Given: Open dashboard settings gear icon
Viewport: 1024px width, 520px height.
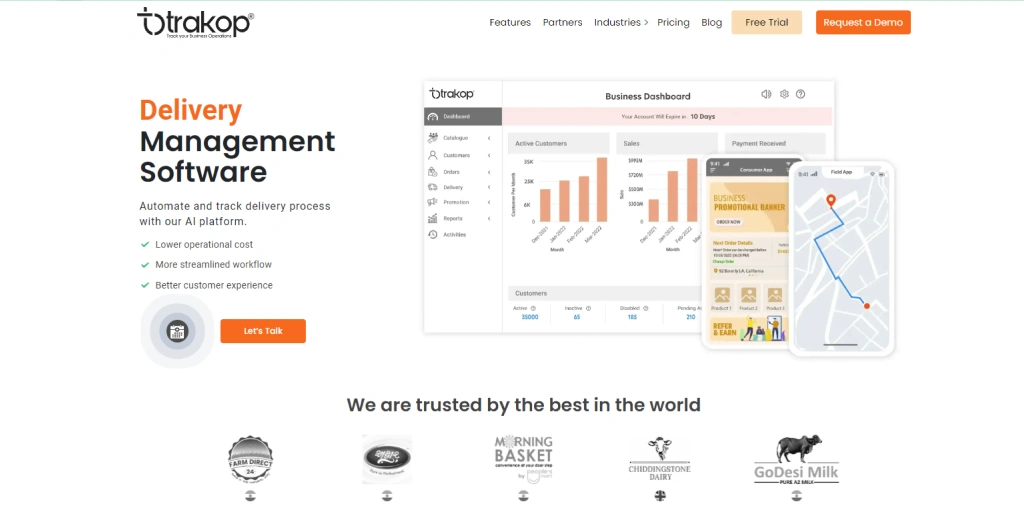Looking at the screenshot, I should pos(784,94).
